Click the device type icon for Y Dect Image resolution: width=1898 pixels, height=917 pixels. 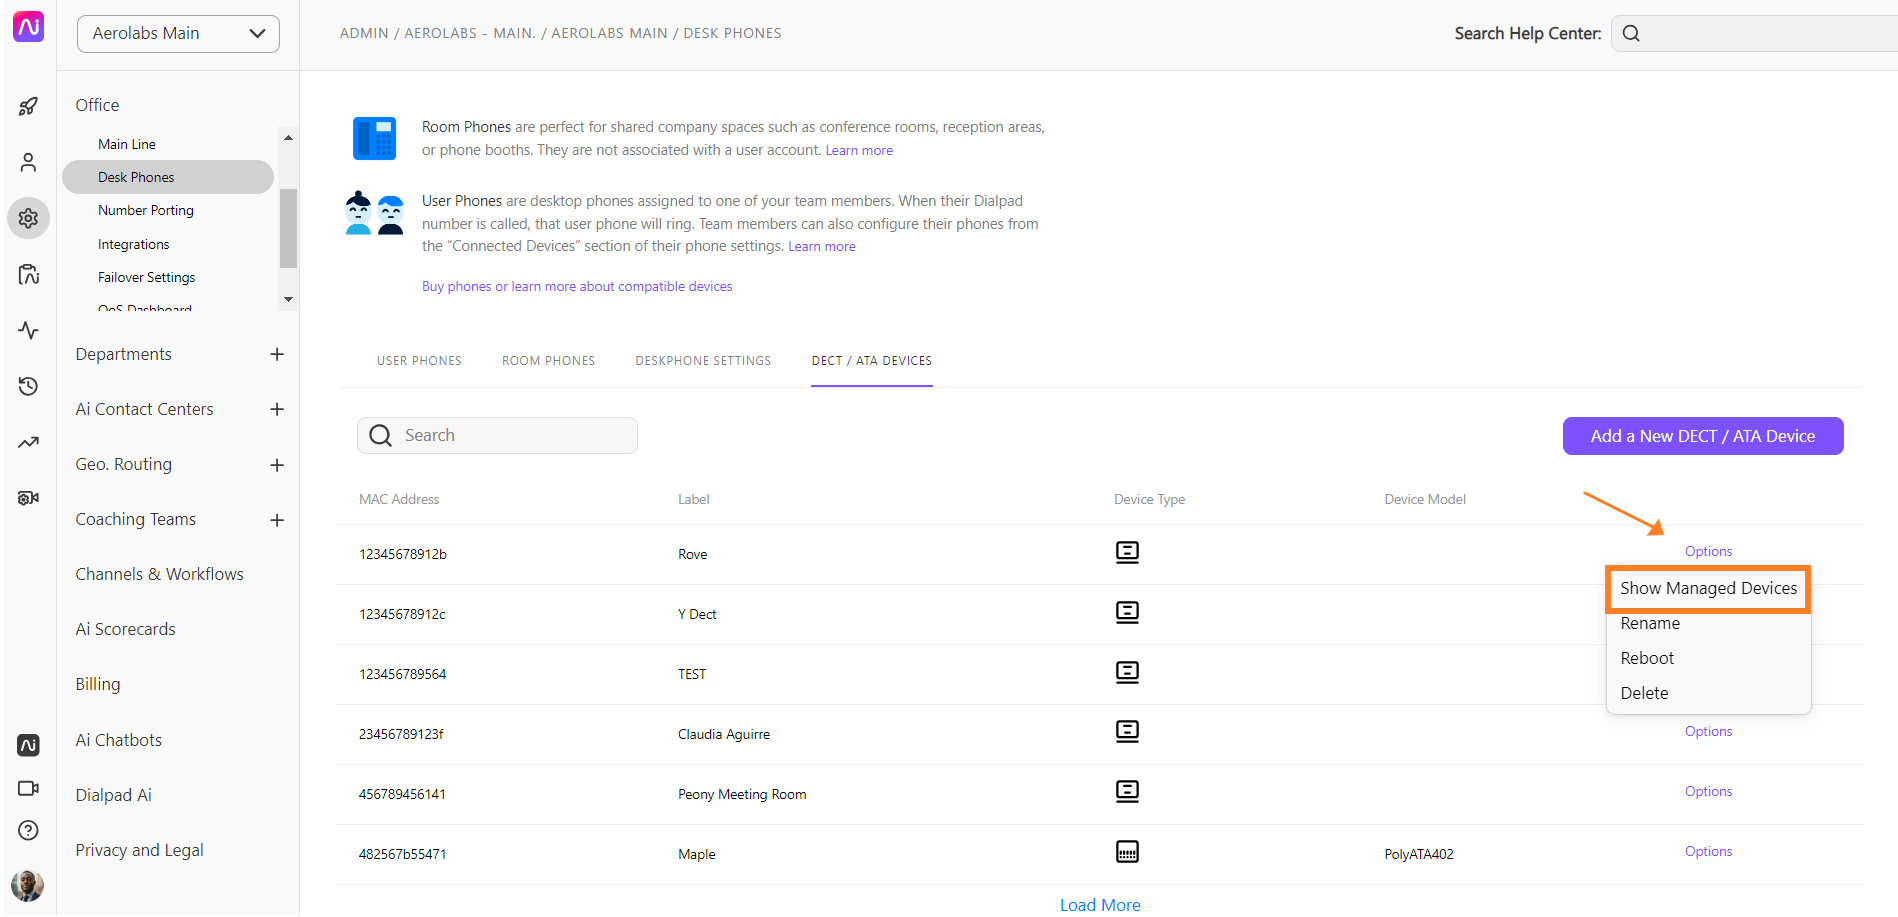(x=1127, y=612)
